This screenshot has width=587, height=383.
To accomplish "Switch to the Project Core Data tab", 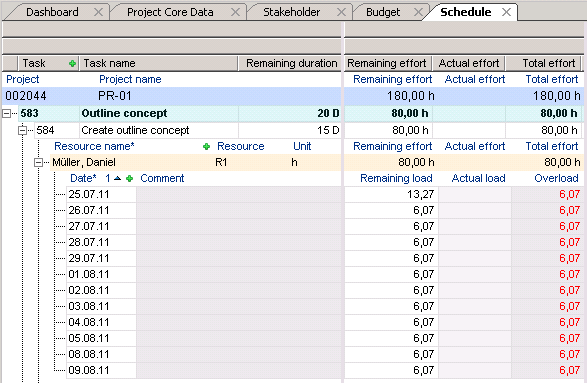I will pyautogui.click(x=170, y=12).
